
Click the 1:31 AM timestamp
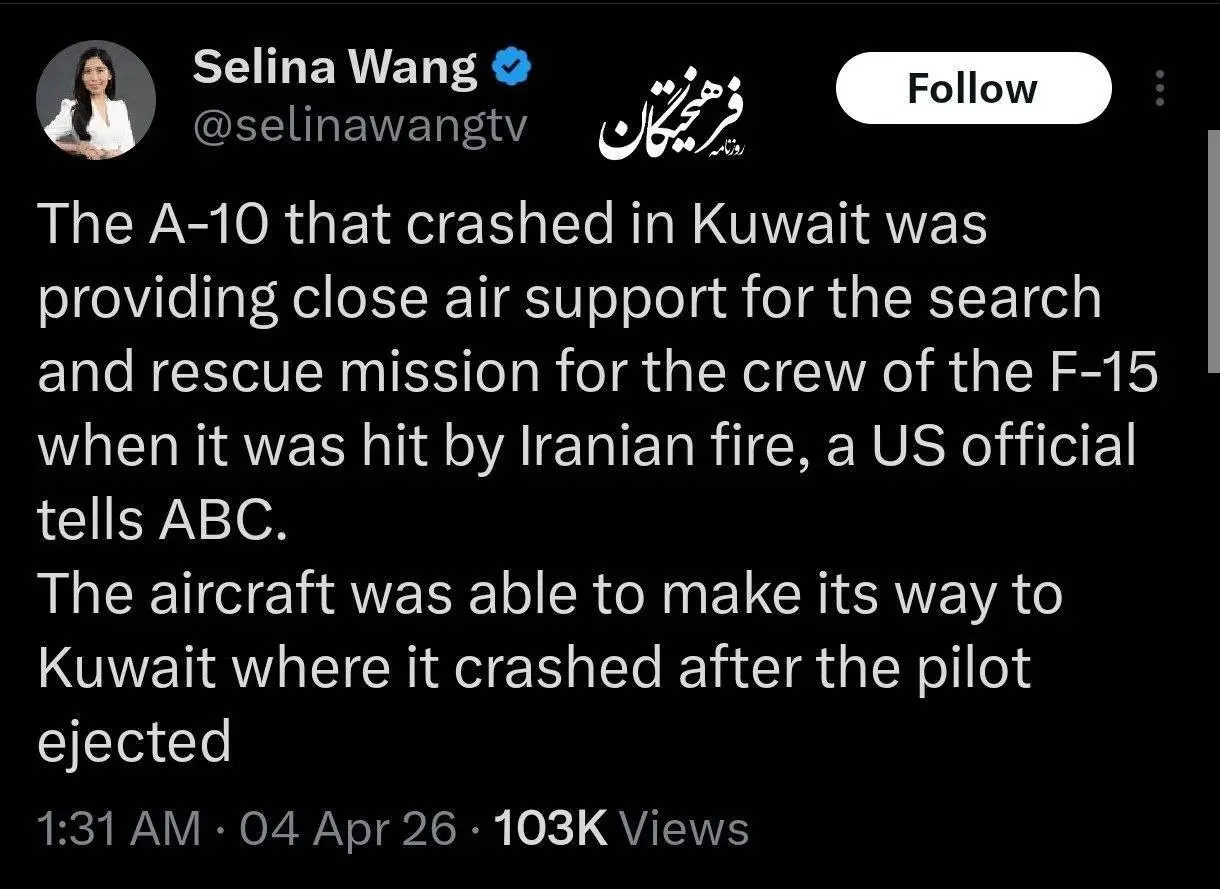110,829
